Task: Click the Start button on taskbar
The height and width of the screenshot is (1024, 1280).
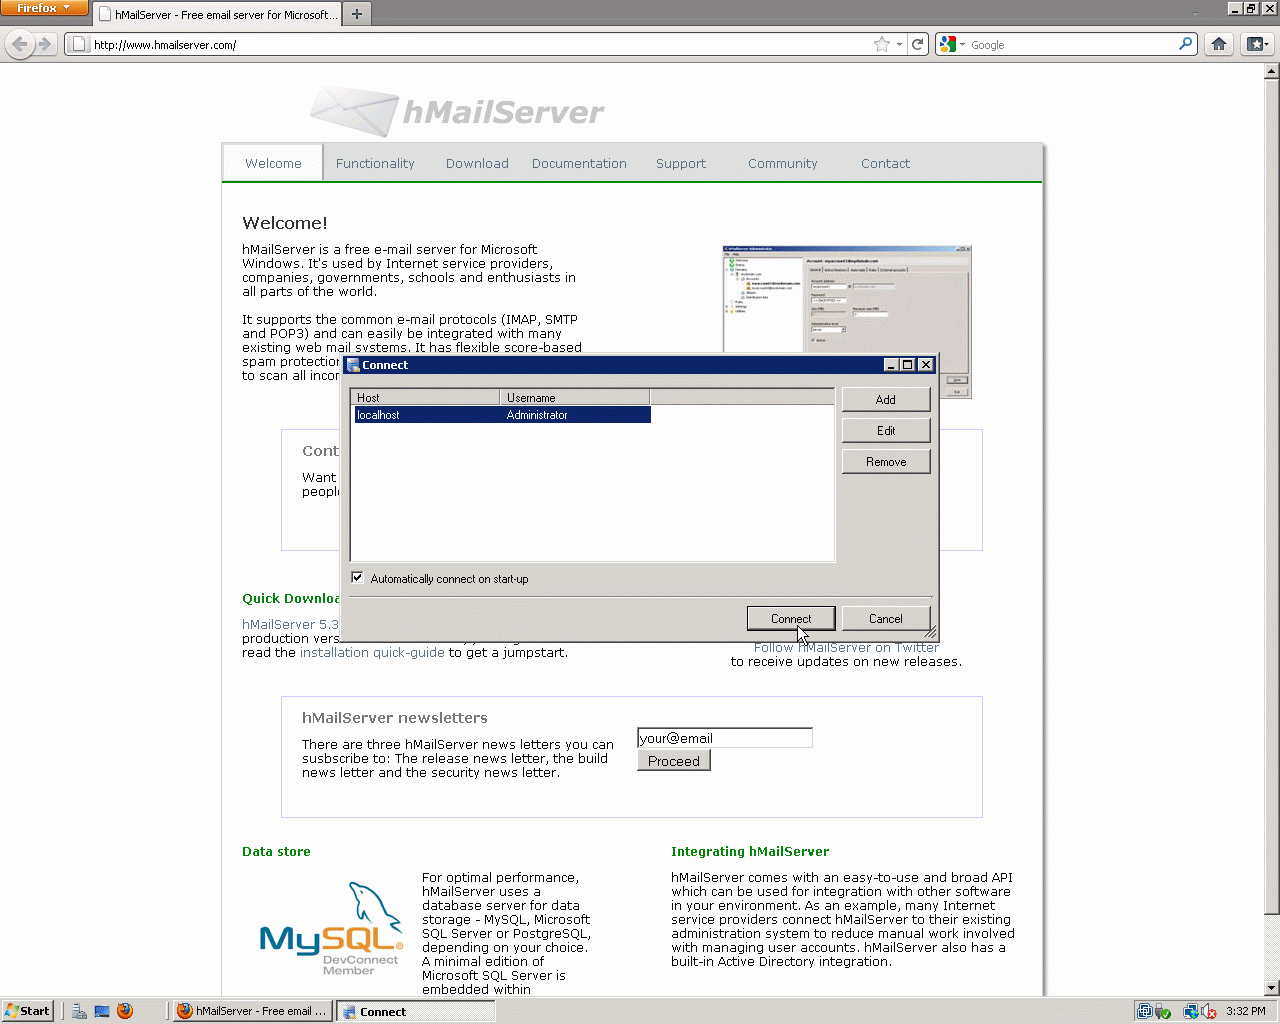Action: [x=28, y=1011]
